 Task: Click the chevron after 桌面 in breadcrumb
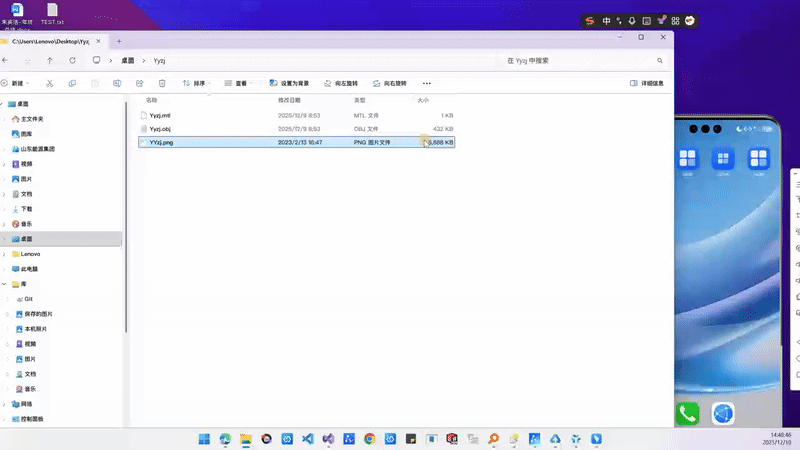pos(143,61)
